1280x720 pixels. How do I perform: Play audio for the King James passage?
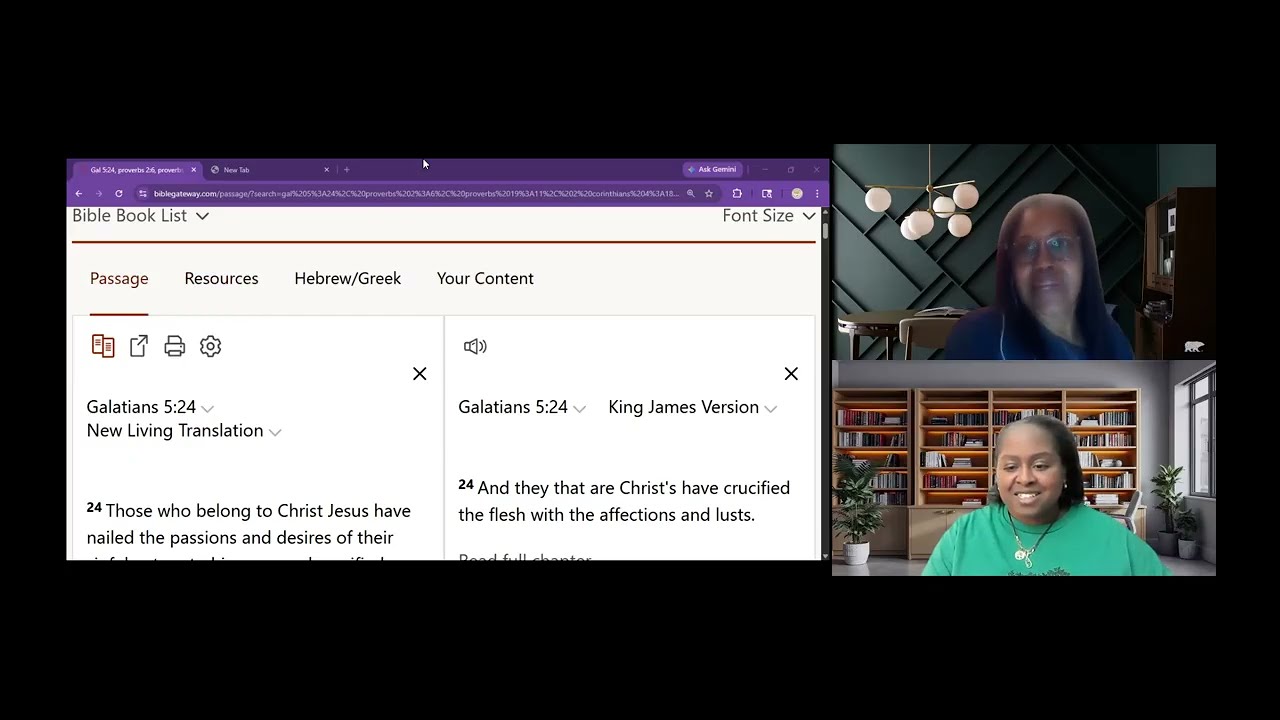click(x=475, y=346)
